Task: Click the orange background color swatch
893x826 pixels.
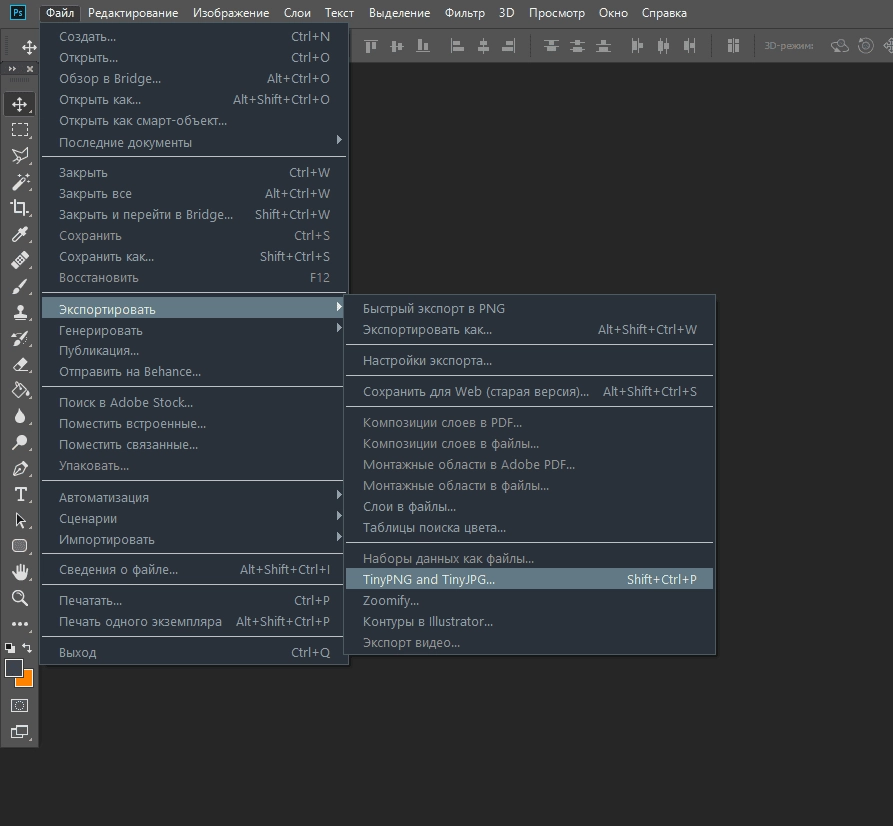Action: click(27, 680)
